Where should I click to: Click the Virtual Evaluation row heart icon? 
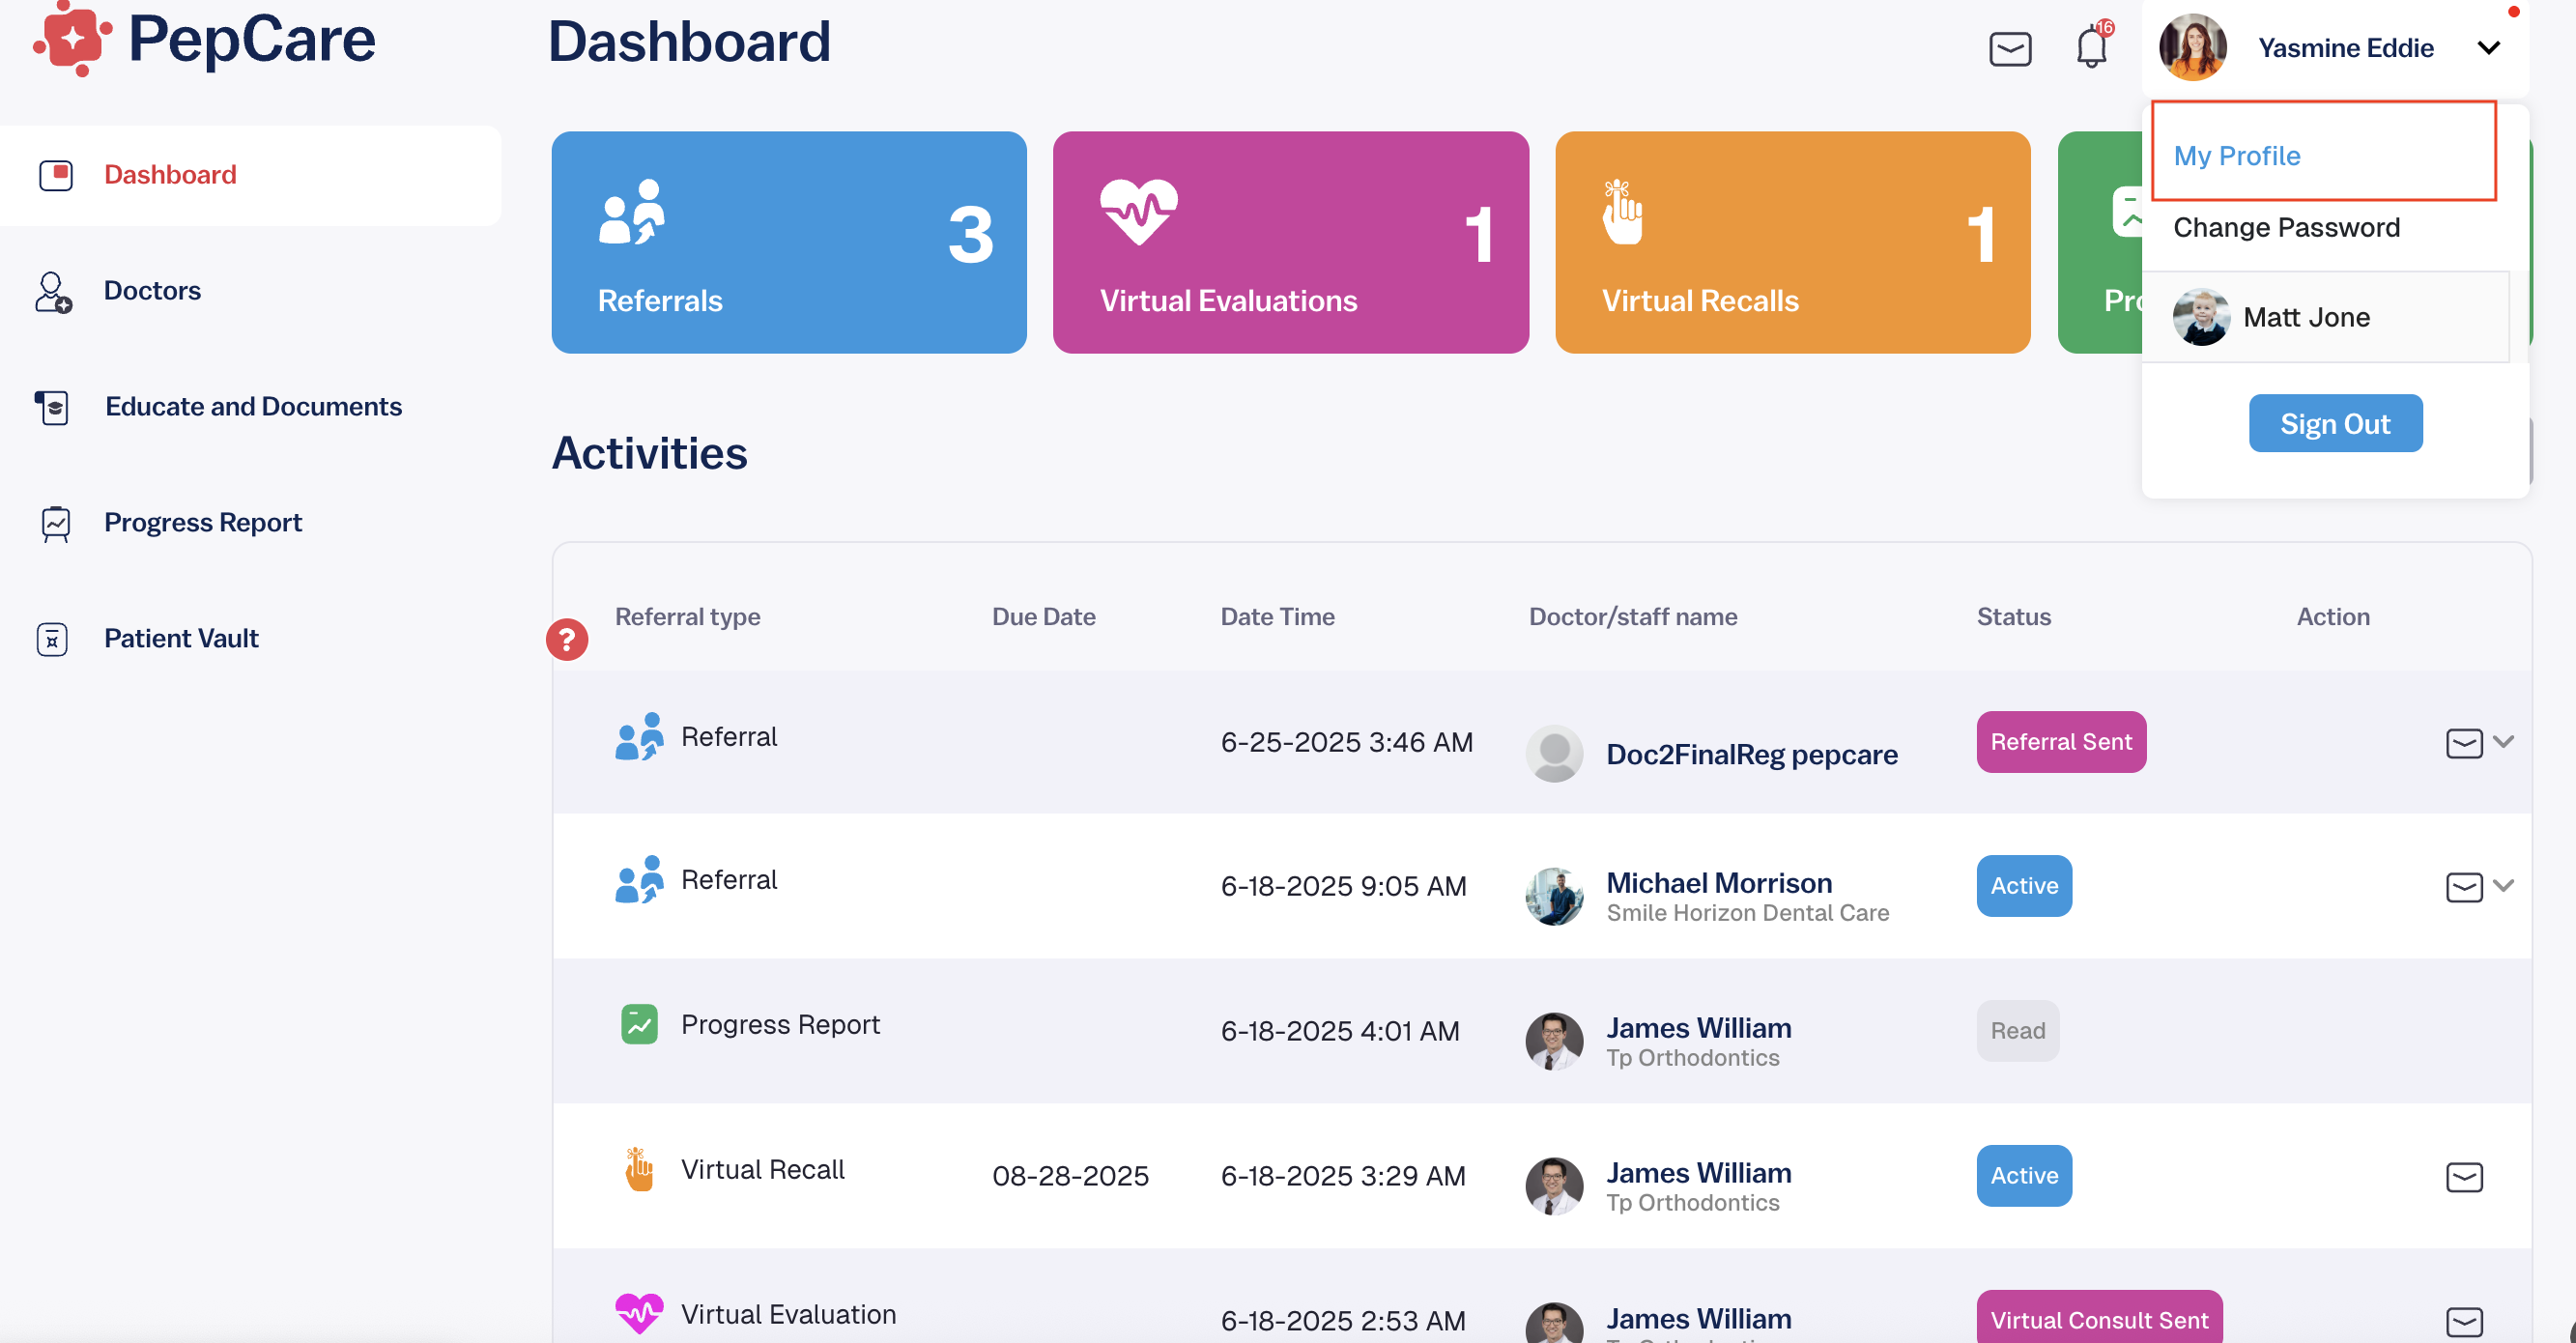[x=638, y=1313]
